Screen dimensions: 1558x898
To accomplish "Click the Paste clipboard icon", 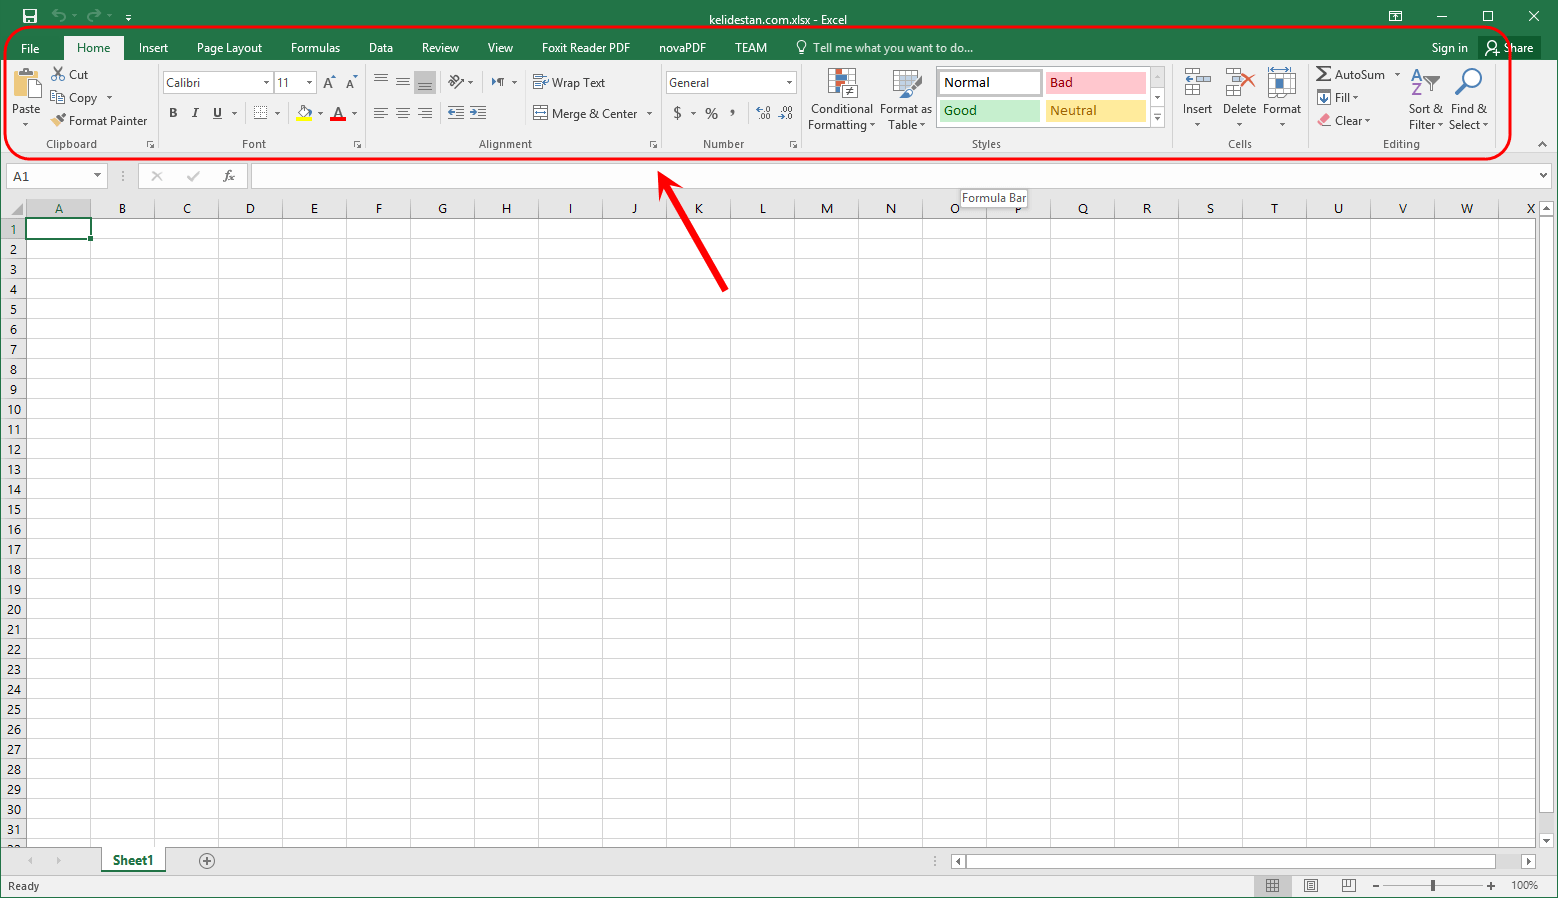I will tap(26, 83).
